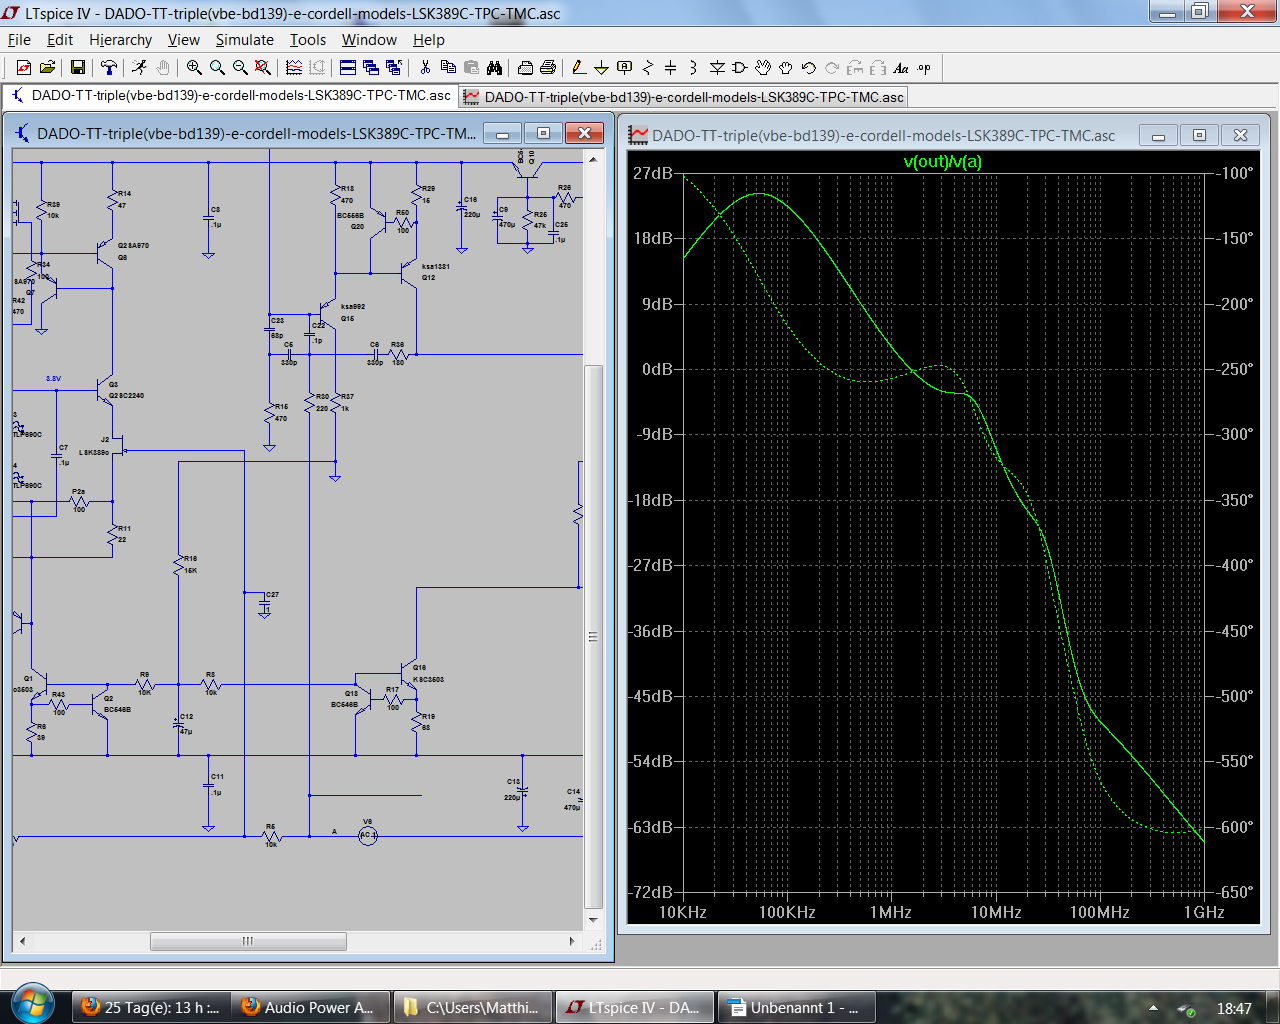The width and height of the screenshot is (1280, 1024).
Task: Maximize the waveform plot child window
Action: tap(1199, 135)
